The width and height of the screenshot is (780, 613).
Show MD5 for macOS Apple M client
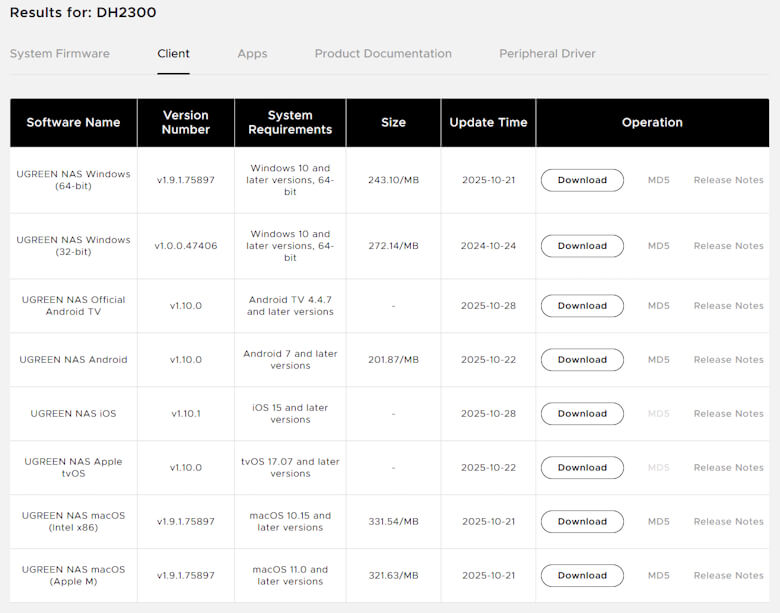pos(658,576)
